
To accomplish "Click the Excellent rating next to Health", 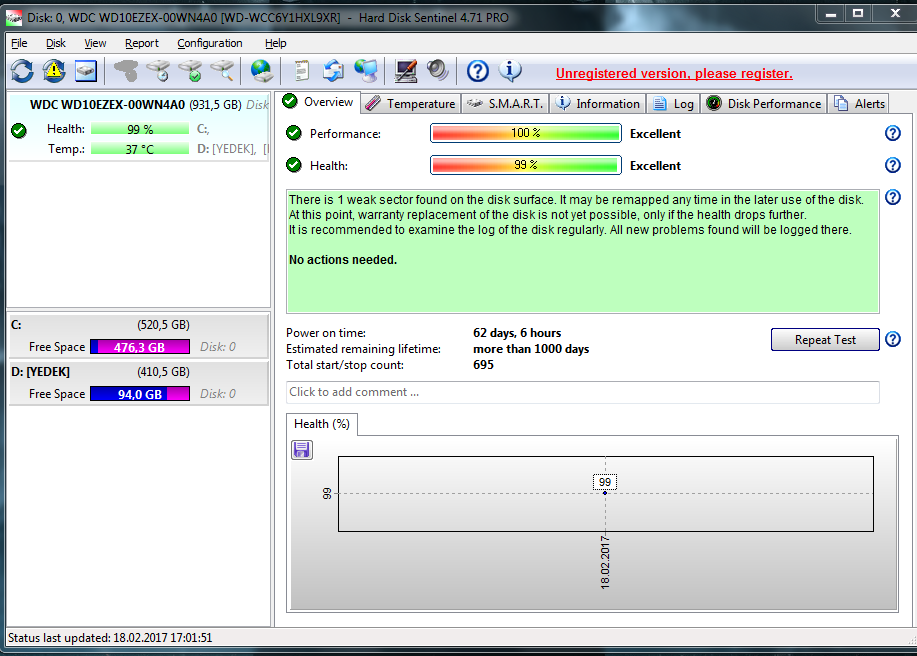I will 655,166.
